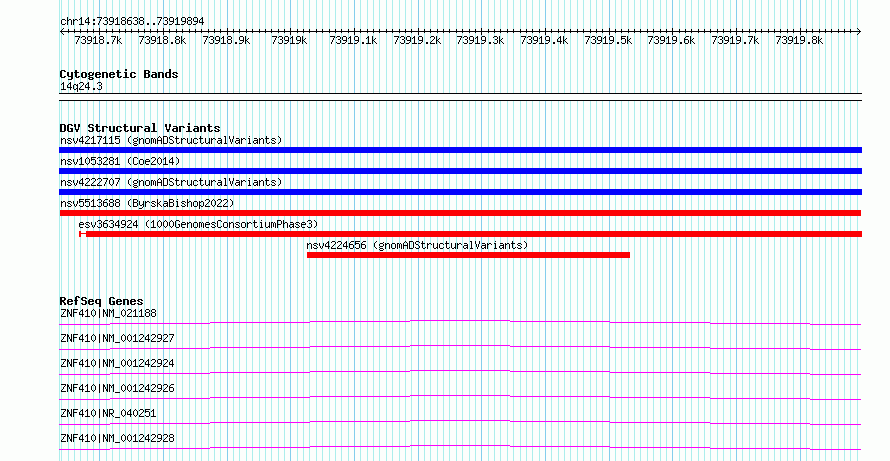This screenshot has width=890, height=461.
Task: Click the magenta line for ZNF410|NM_001242924
Action: pyautogui.click(x=460, y=372)
